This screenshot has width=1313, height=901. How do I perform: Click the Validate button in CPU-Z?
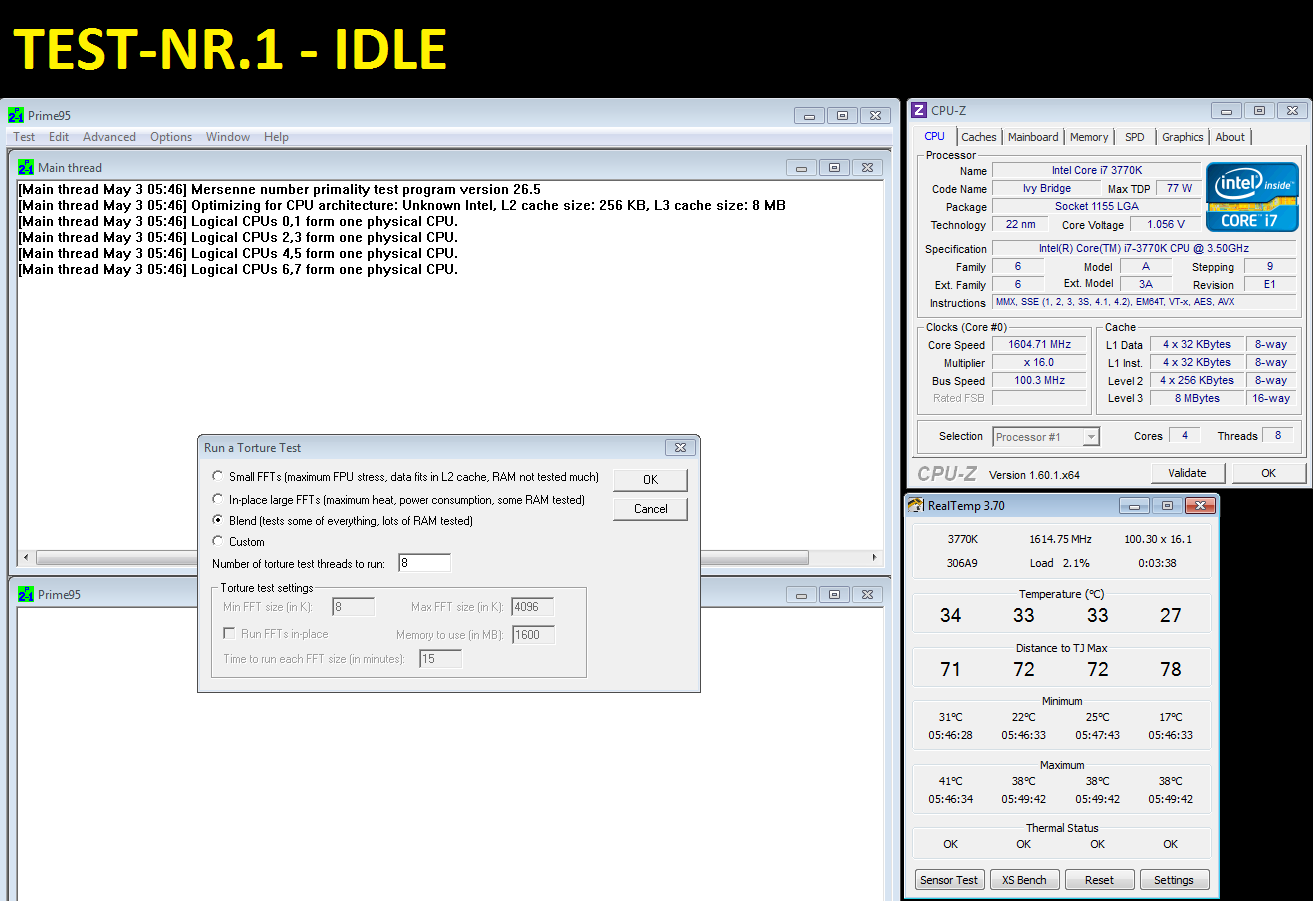point(1187,473)
